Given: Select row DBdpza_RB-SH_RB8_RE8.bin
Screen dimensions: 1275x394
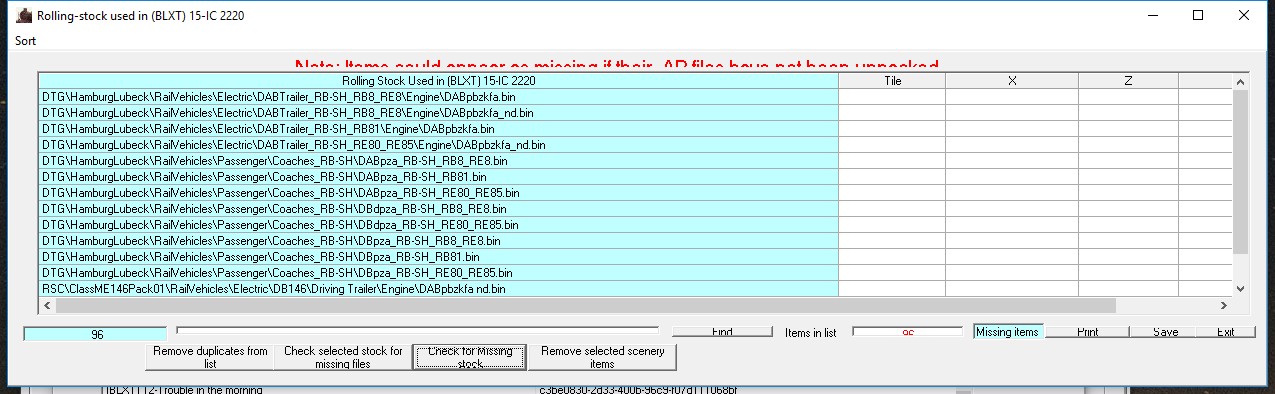Looking at the screenshot, I should [x=439, y=209].
